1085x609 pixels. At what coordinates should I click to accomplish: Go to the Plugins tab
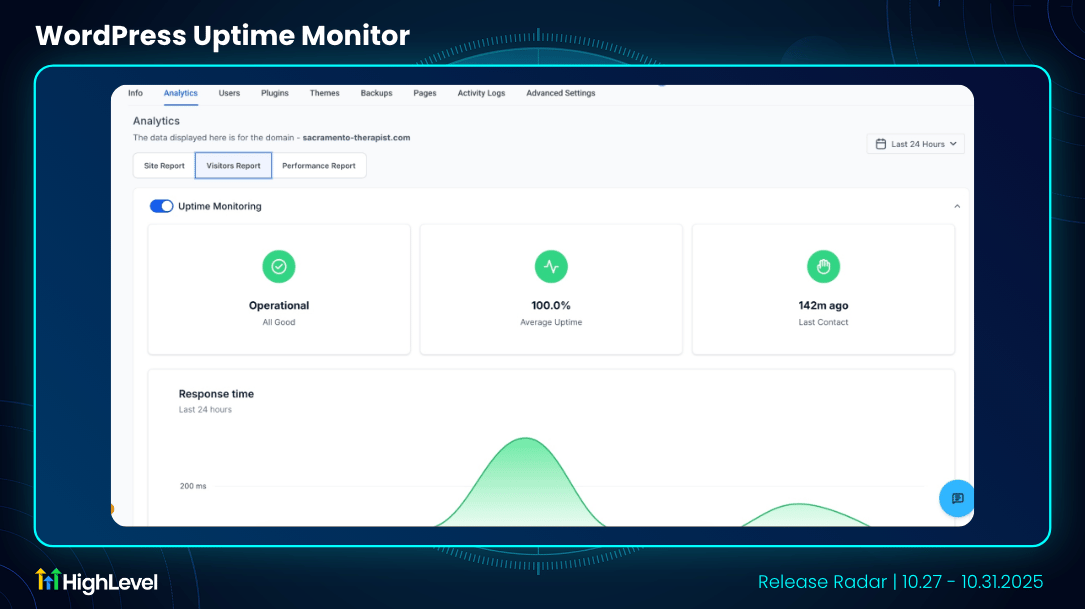(275, 93)
